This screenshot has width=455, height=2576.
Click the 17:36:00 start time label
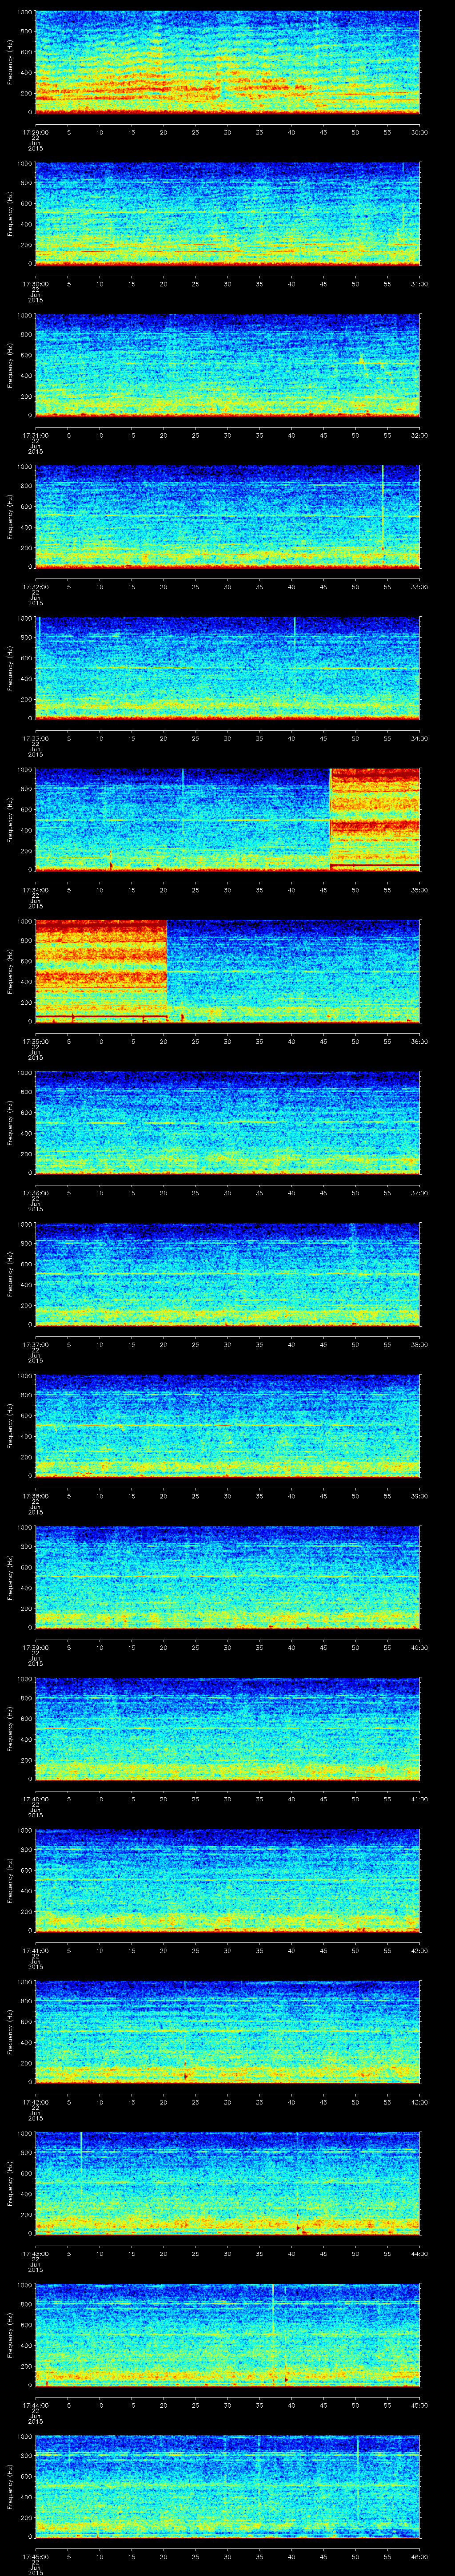pos(35,1193)
